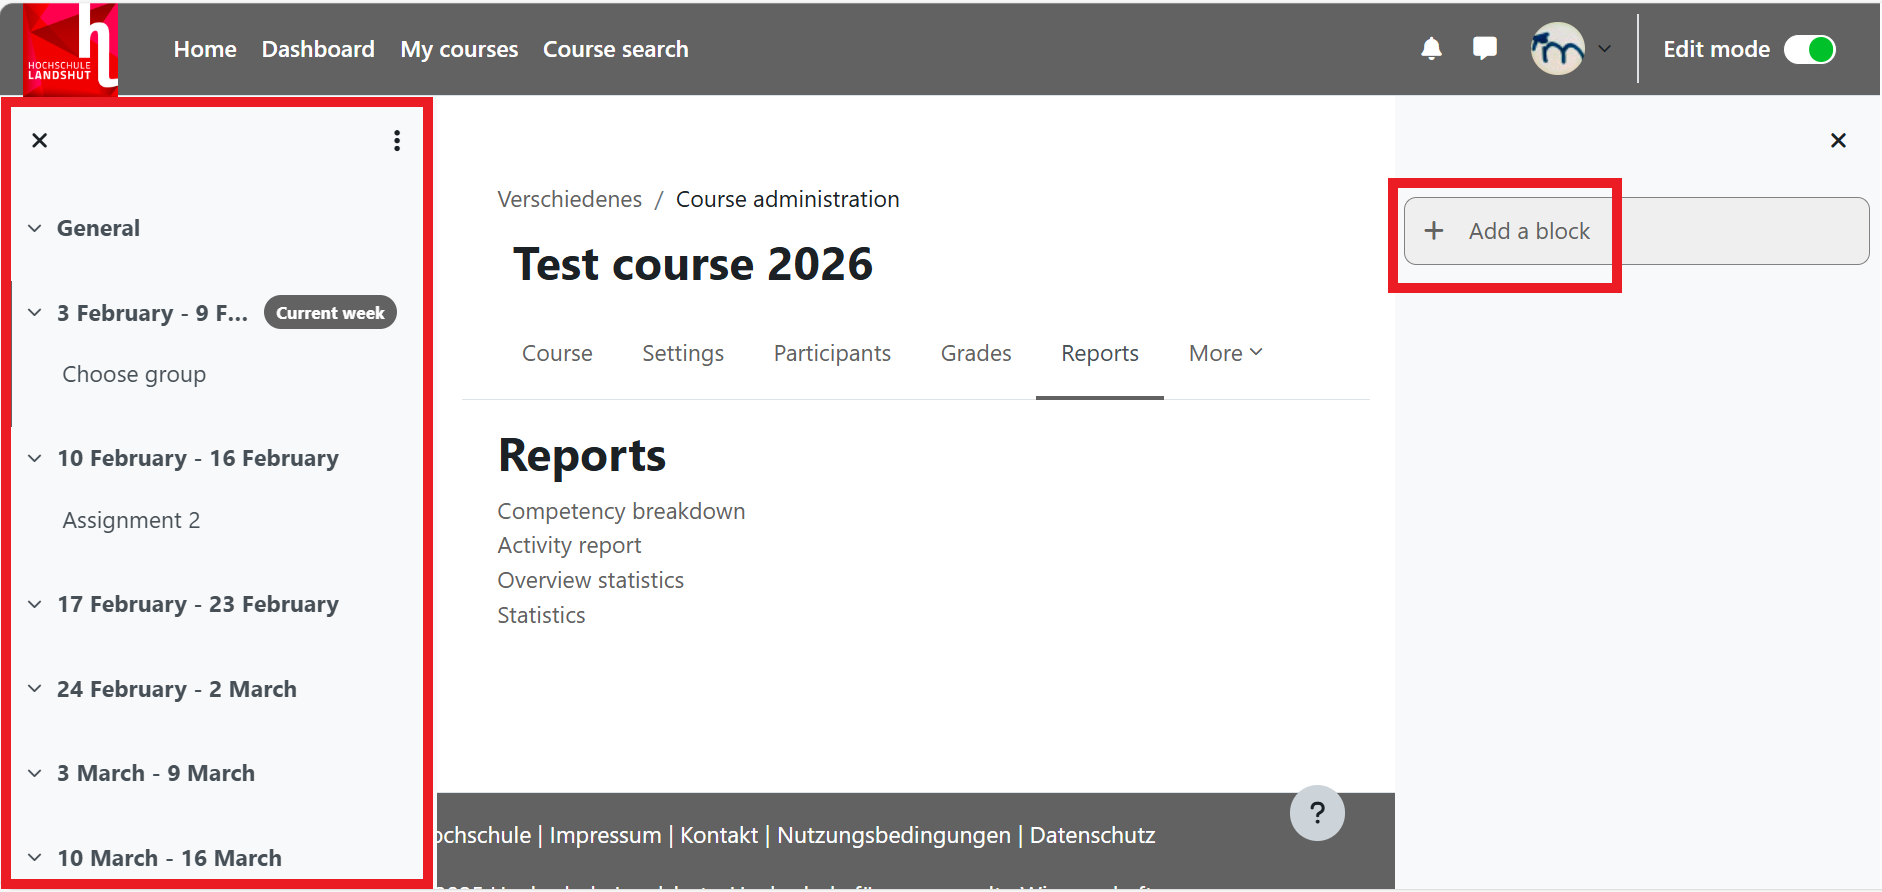Collapse the General section
Viewport: 1882px width, 892px height.
pyautogui.click(x=35, y=229)
